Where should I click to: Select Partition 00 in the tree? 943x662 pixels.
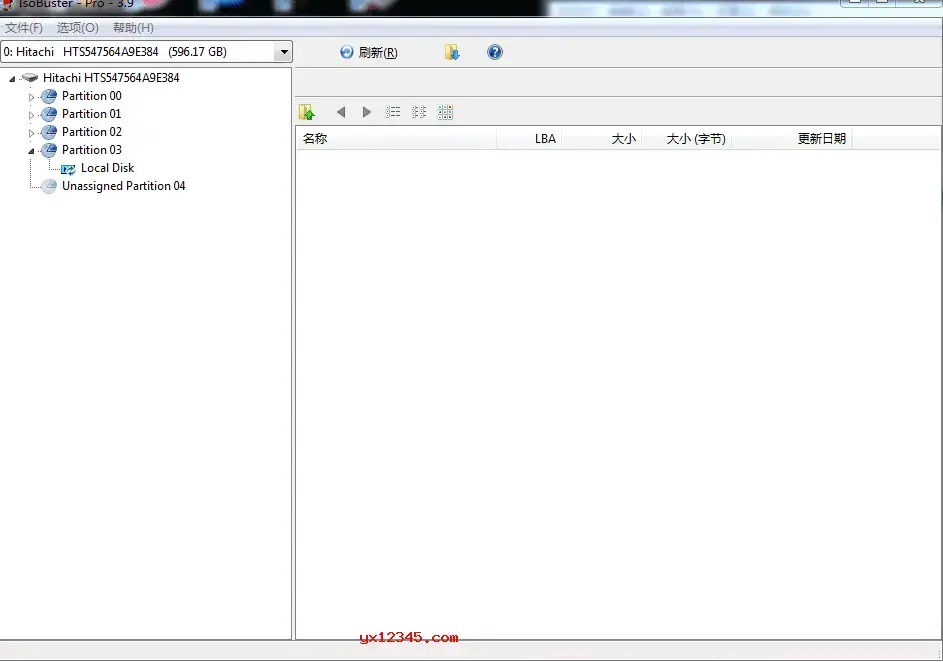[x=91, y=96]
